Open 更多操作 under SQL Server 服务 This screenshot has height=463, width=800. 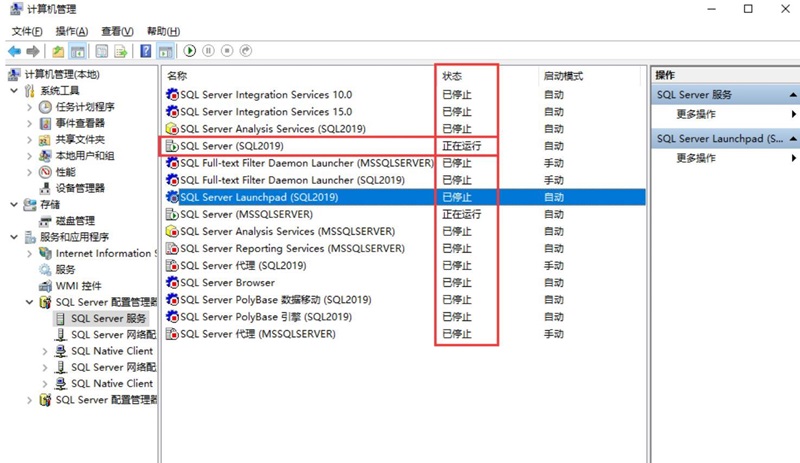click(696, 114)
